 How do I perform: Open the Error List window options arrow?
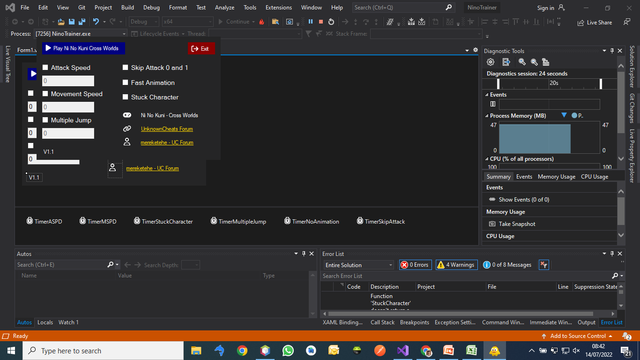coord(604,253)
